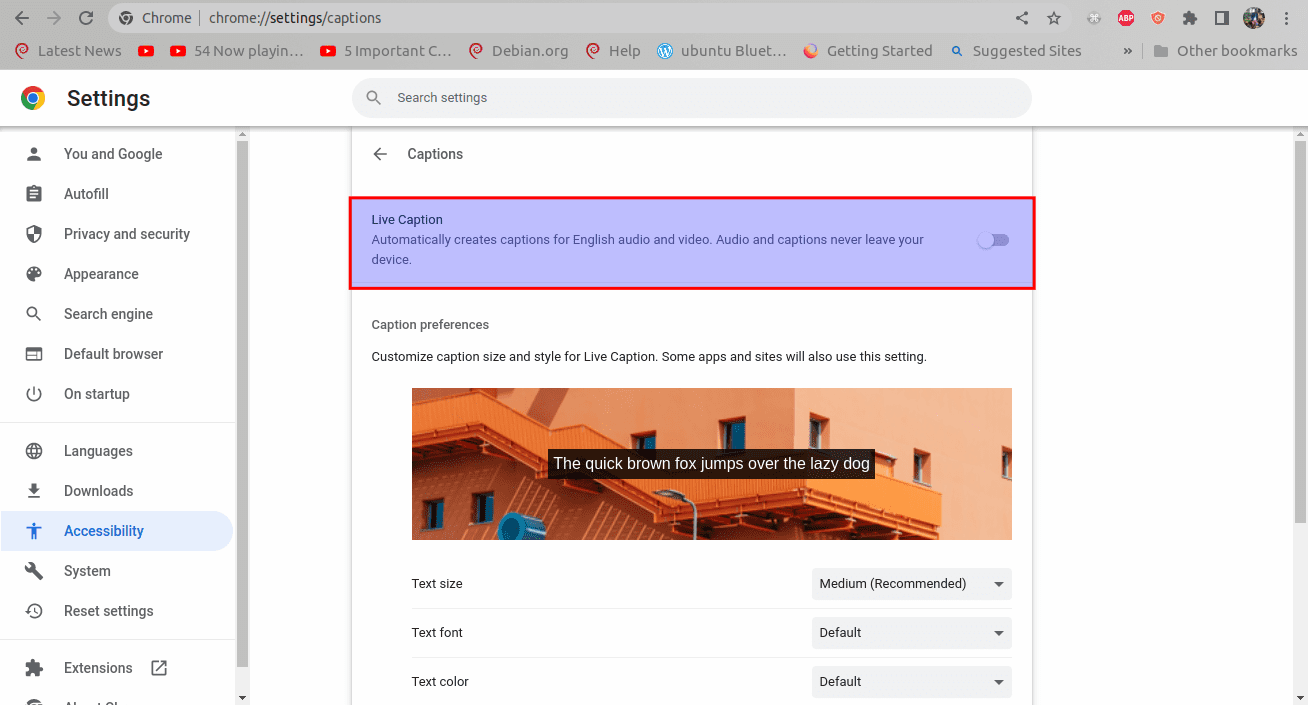
Task: Click the sidebar scrollbar down arrow
Action: coord(241,697)
